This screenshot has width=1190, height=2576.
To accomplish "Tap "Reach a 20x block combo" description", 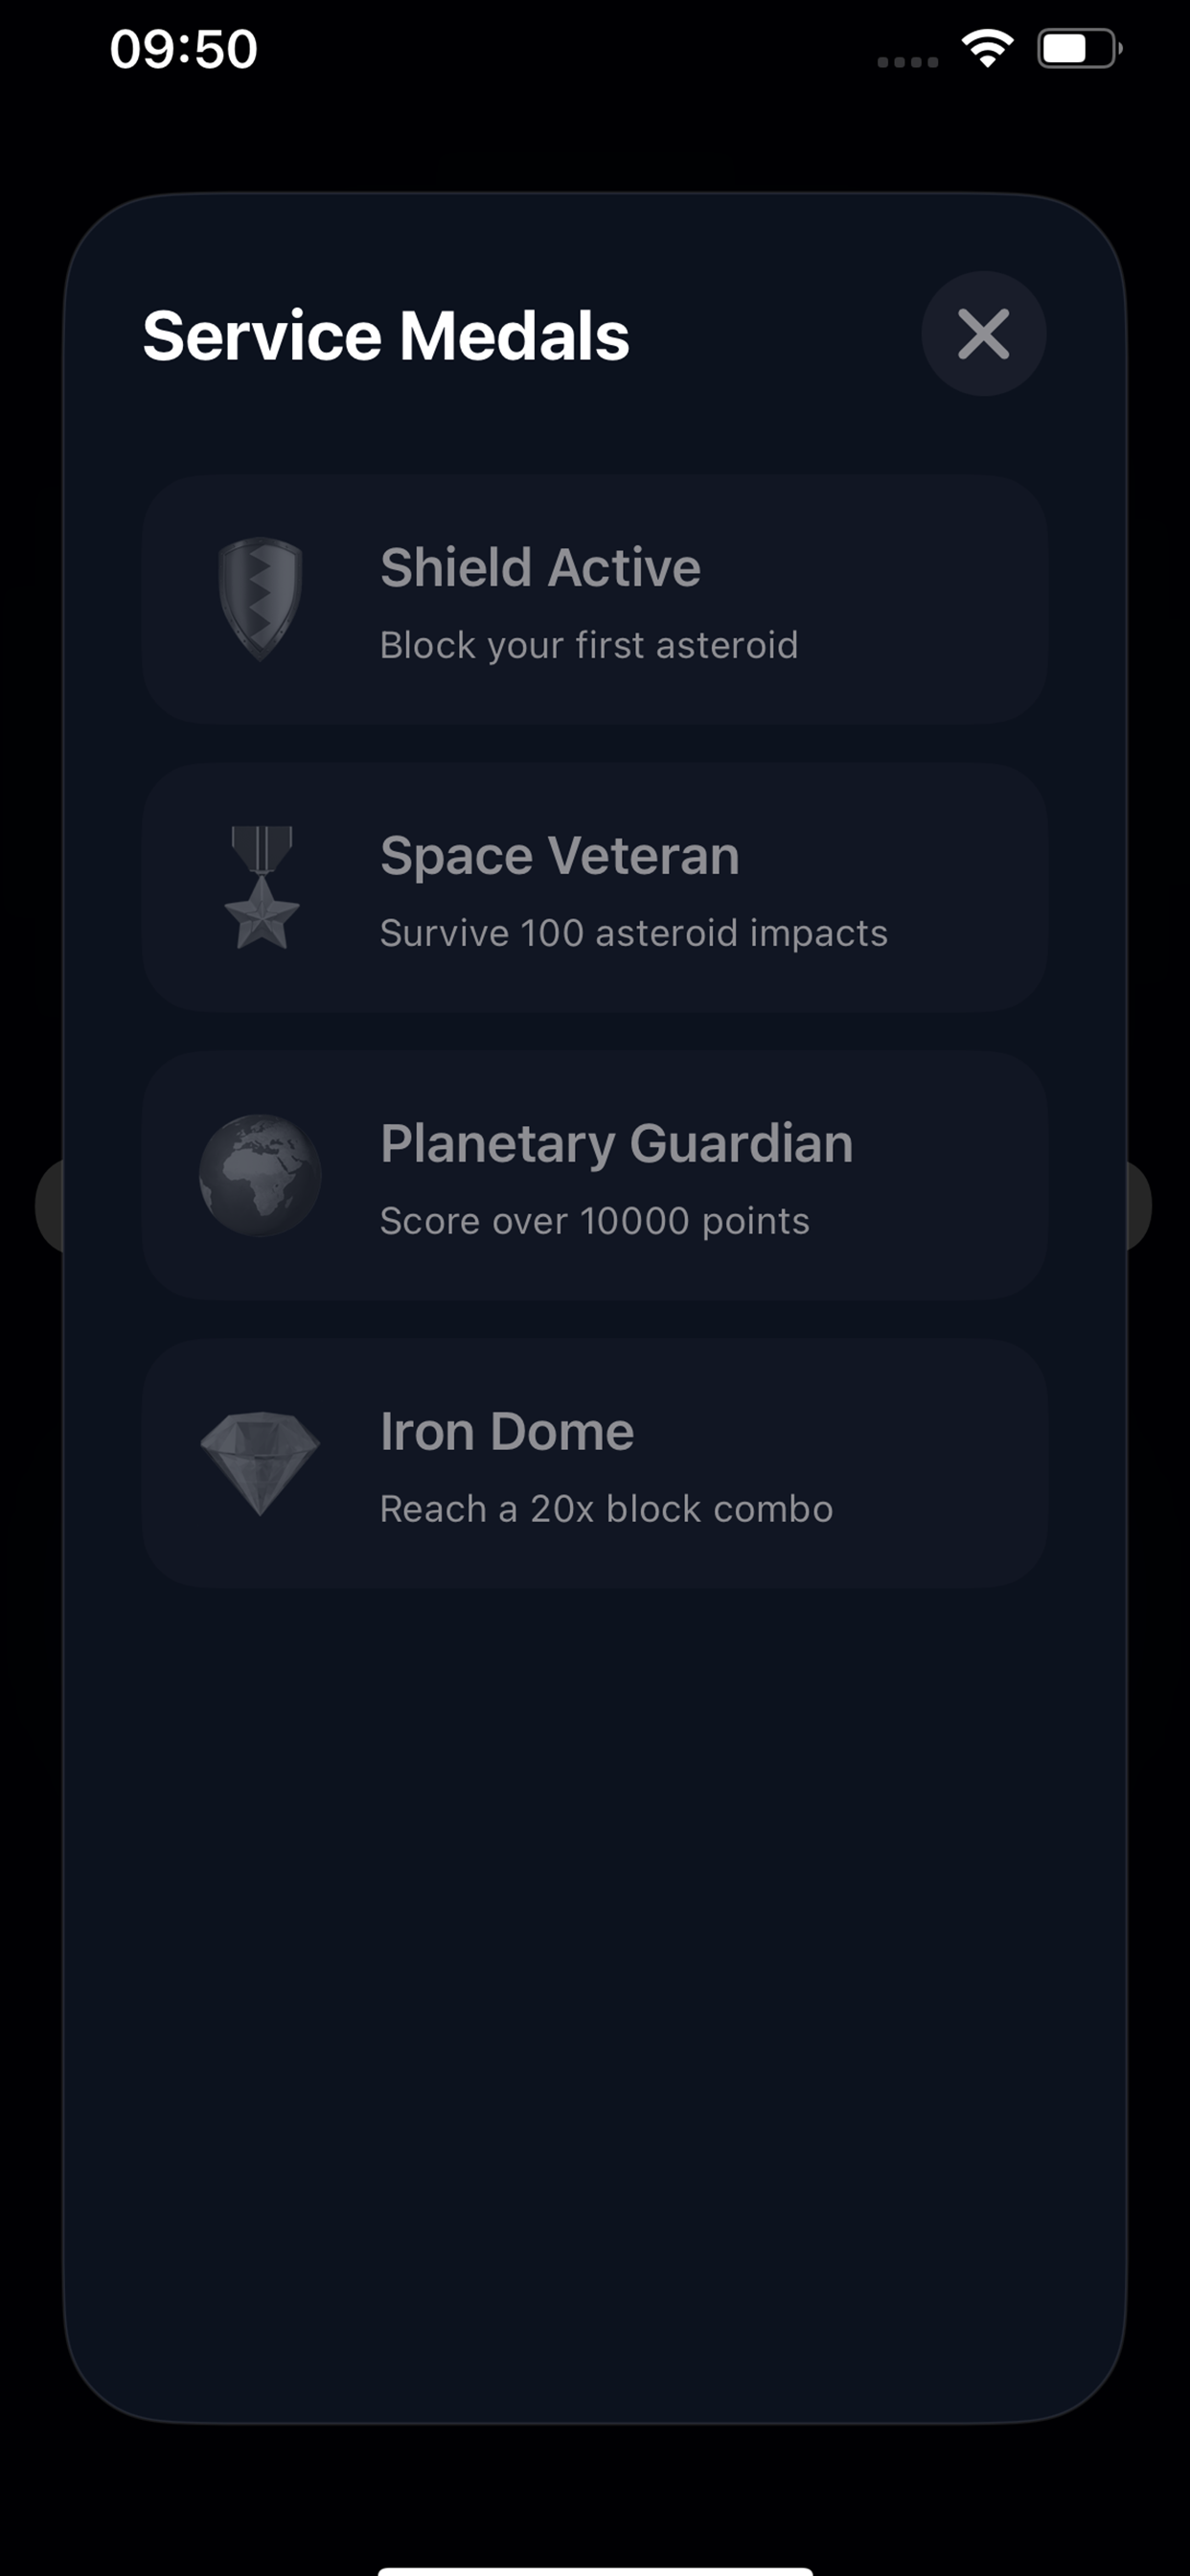I will (606, 1510).
